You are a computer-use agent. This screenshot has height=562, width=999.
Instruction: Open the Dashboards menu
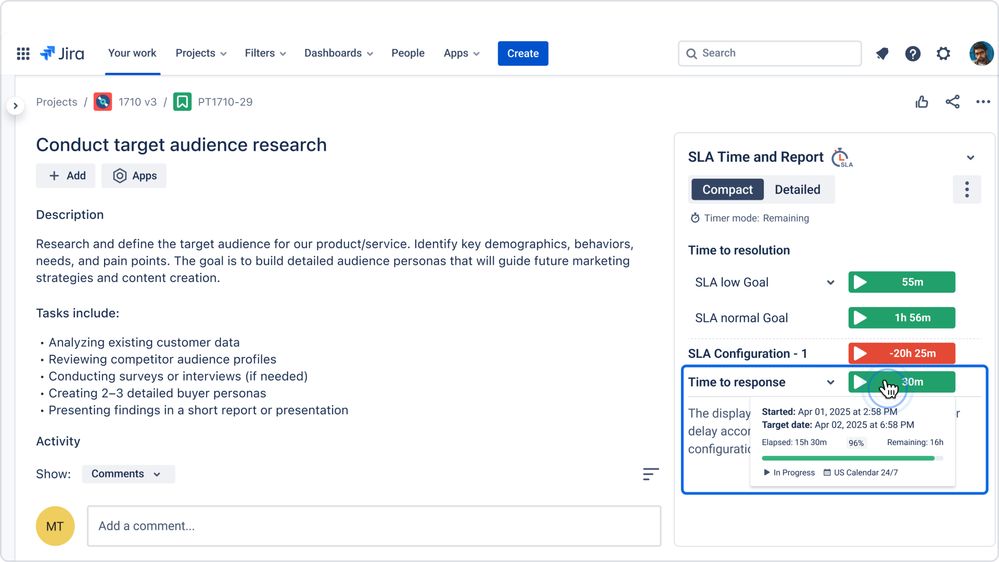(x=338, y=54)
